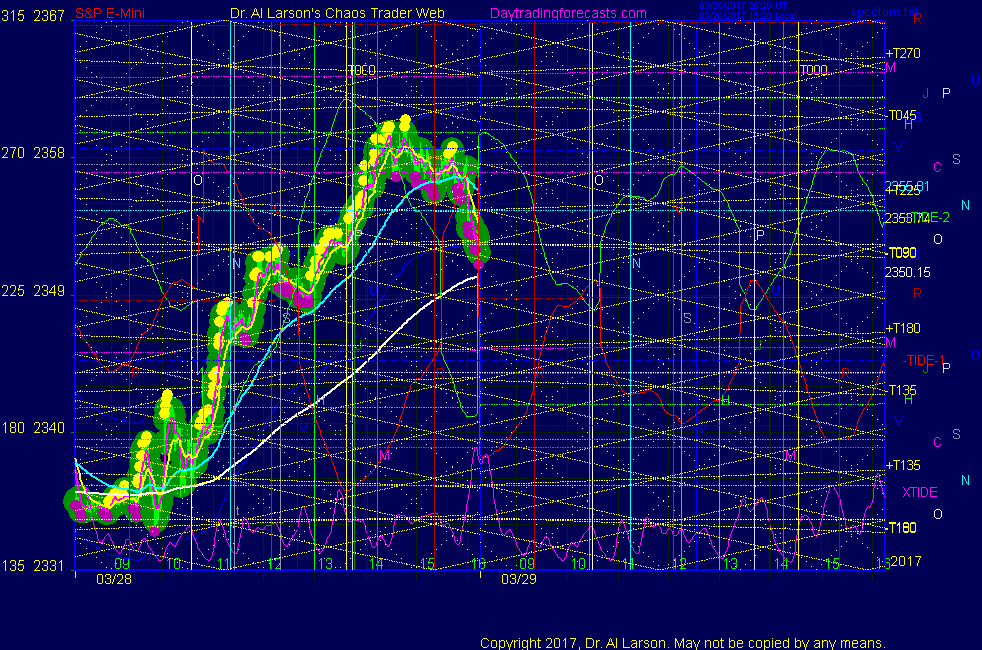Select the Dr. Al Larson's Chaos Trader Web heading
The width and height of the screenshot is (982, 650).
tap(337, 13)
